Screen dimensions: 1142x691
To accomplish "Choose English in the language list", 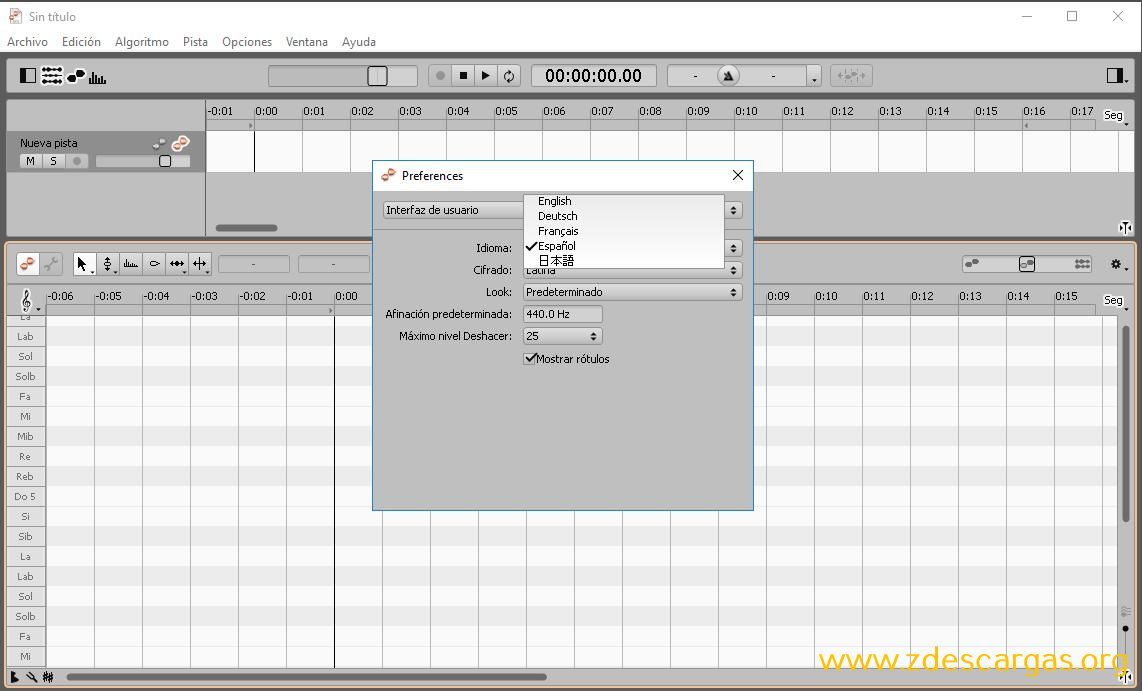I will point(623,201).
